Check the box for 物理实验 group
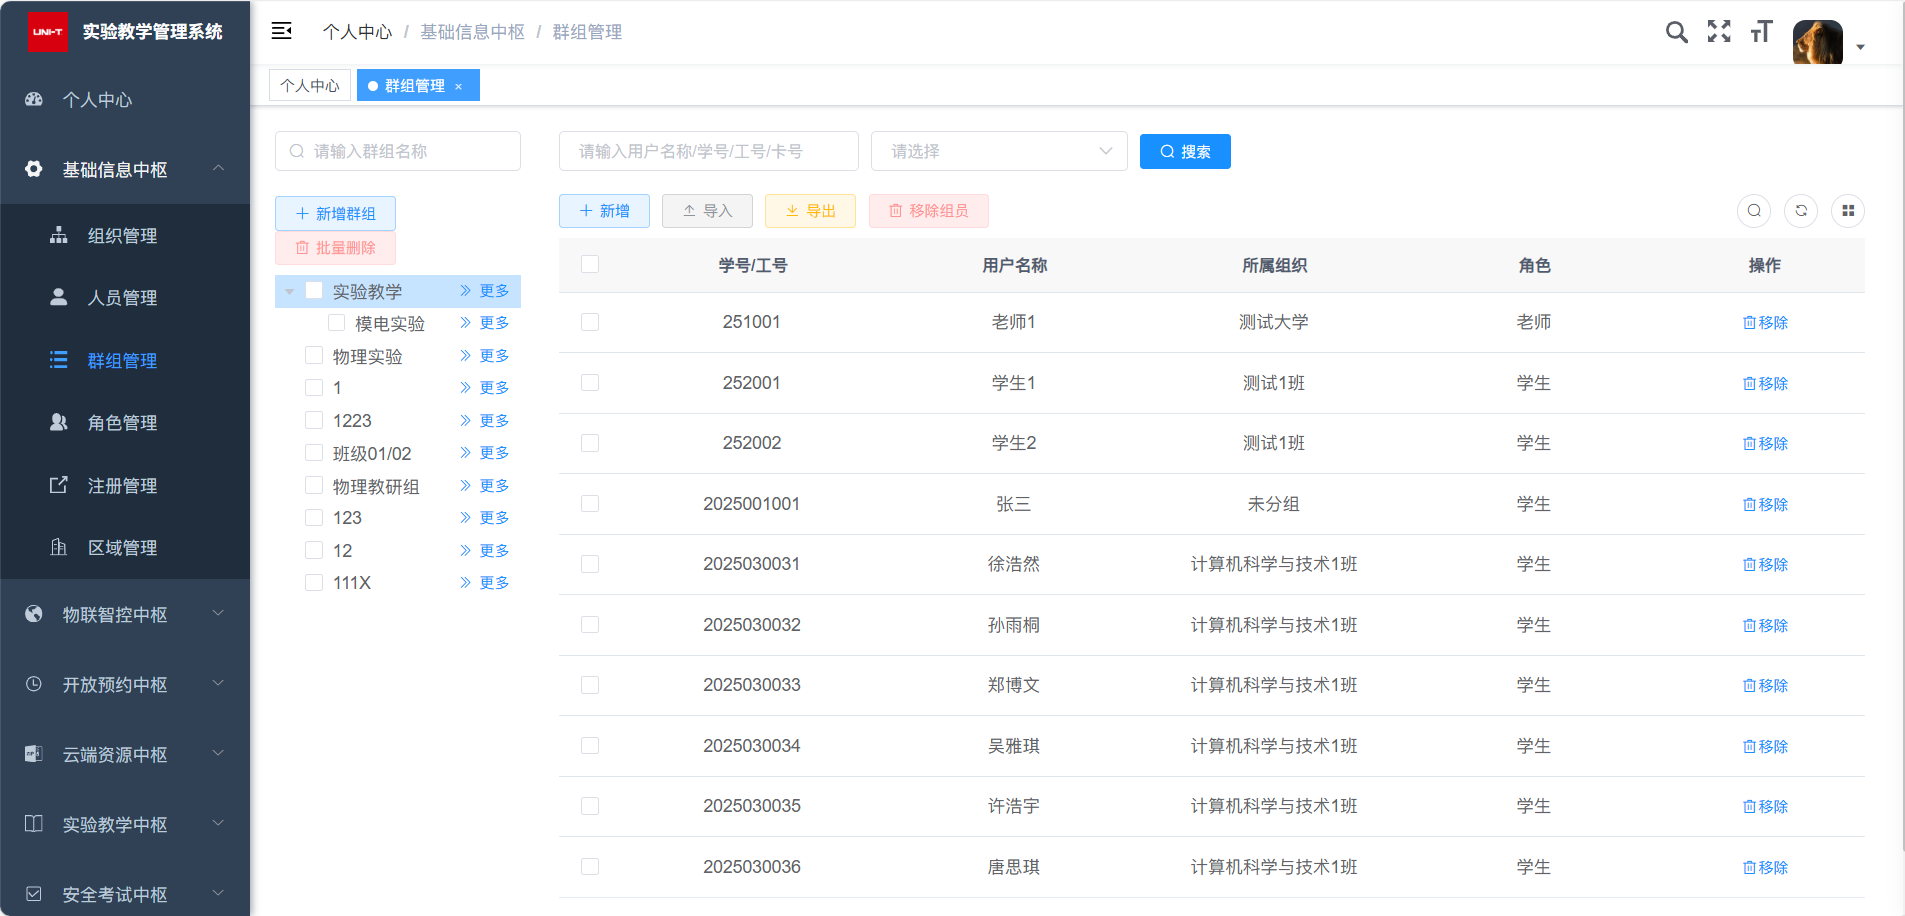The height and width of the screenshot is (916, 1905). [314, 356]
